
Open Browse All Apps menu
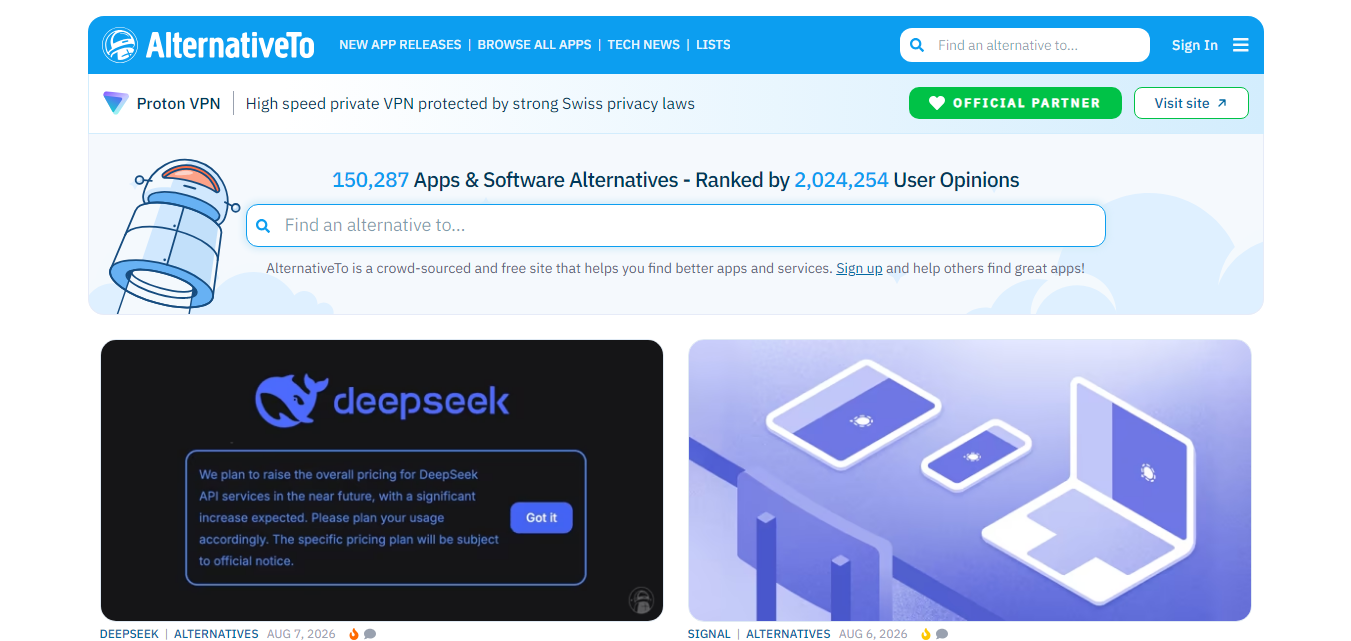tap(534, 45)
